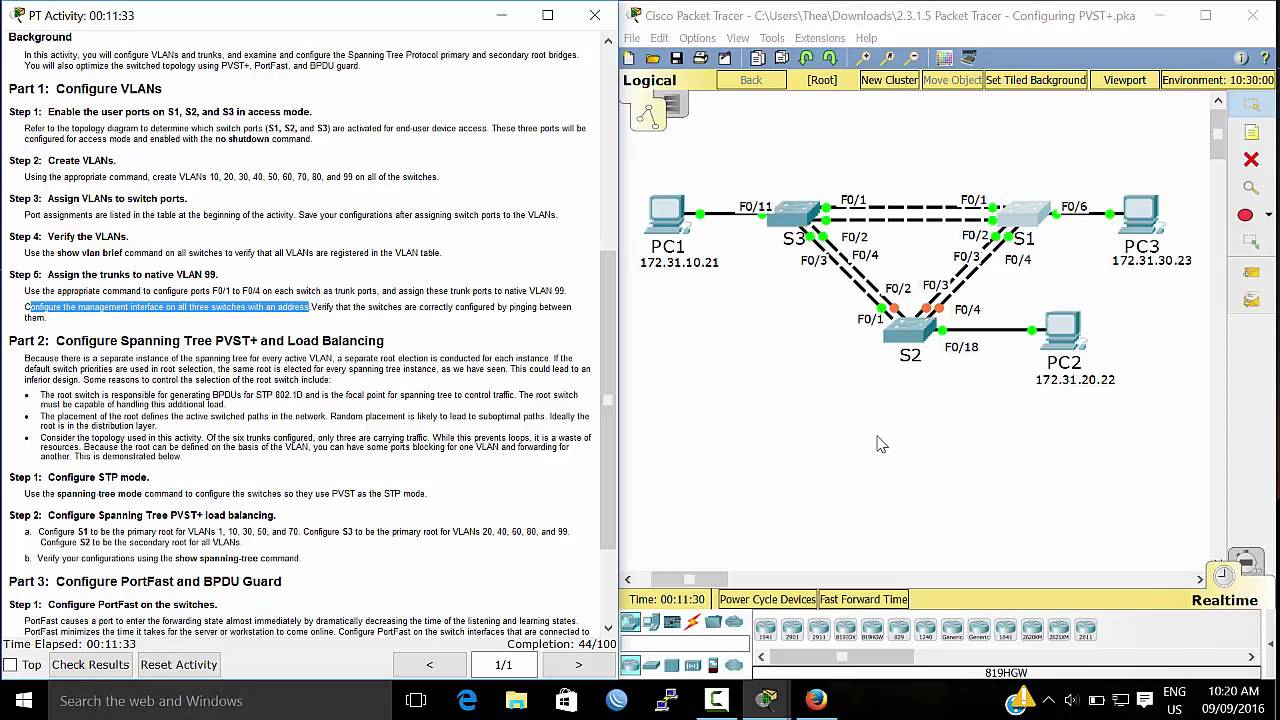Image resolution: width=1280 pixels, height=720 pixels.
Task: Select the Connections lightning bolt category
Action: (x=692, y=623)
